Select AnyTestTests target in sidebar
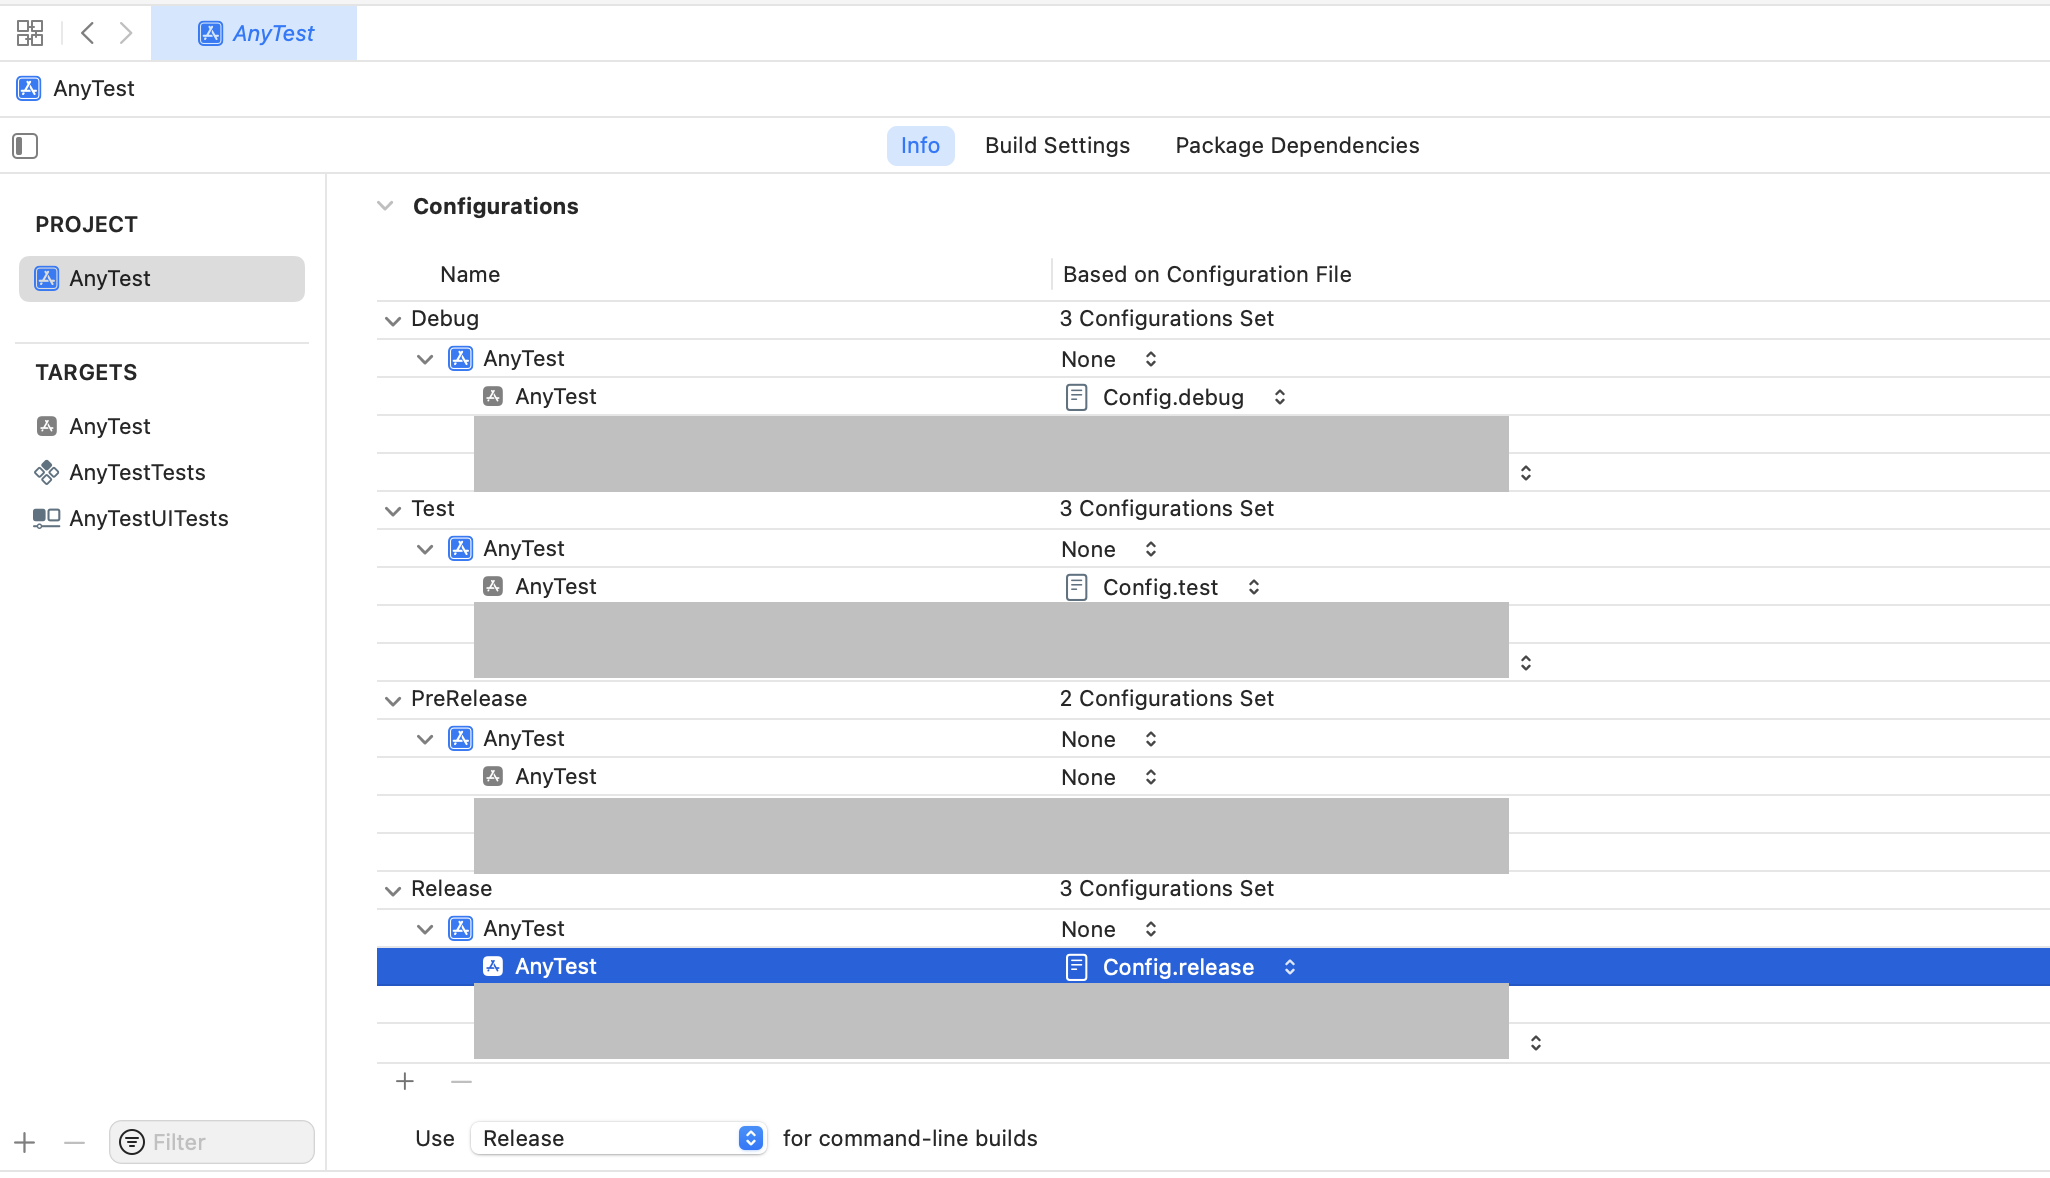2050x1178 pixels. click(137, 471)
